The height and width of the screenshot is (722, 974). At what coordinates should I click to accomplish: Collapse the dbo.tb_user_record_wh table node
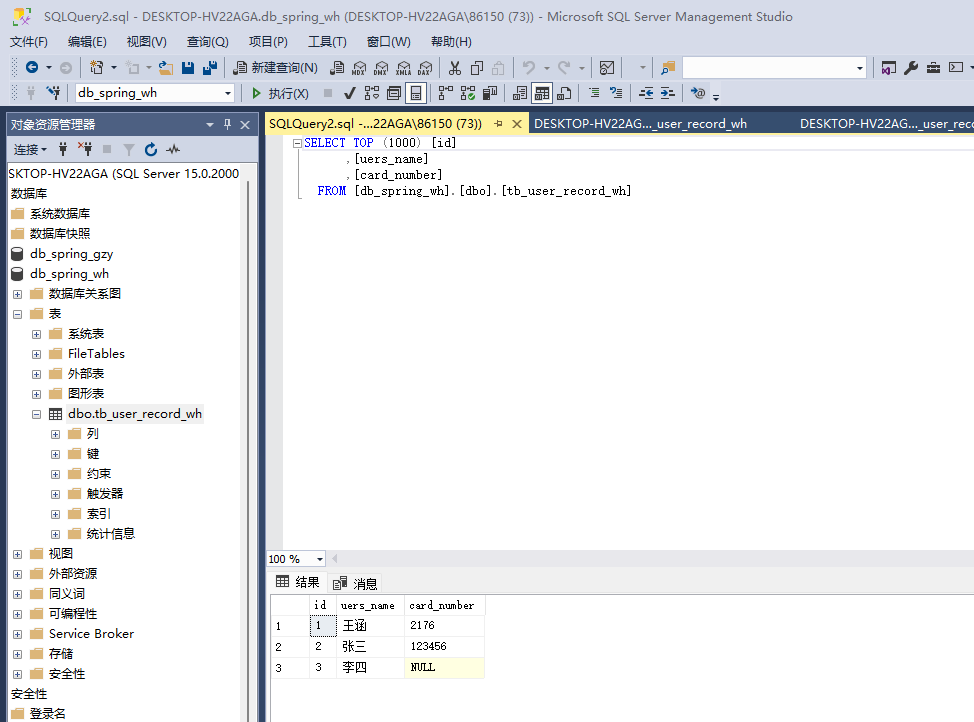click(x=37, y=414)
